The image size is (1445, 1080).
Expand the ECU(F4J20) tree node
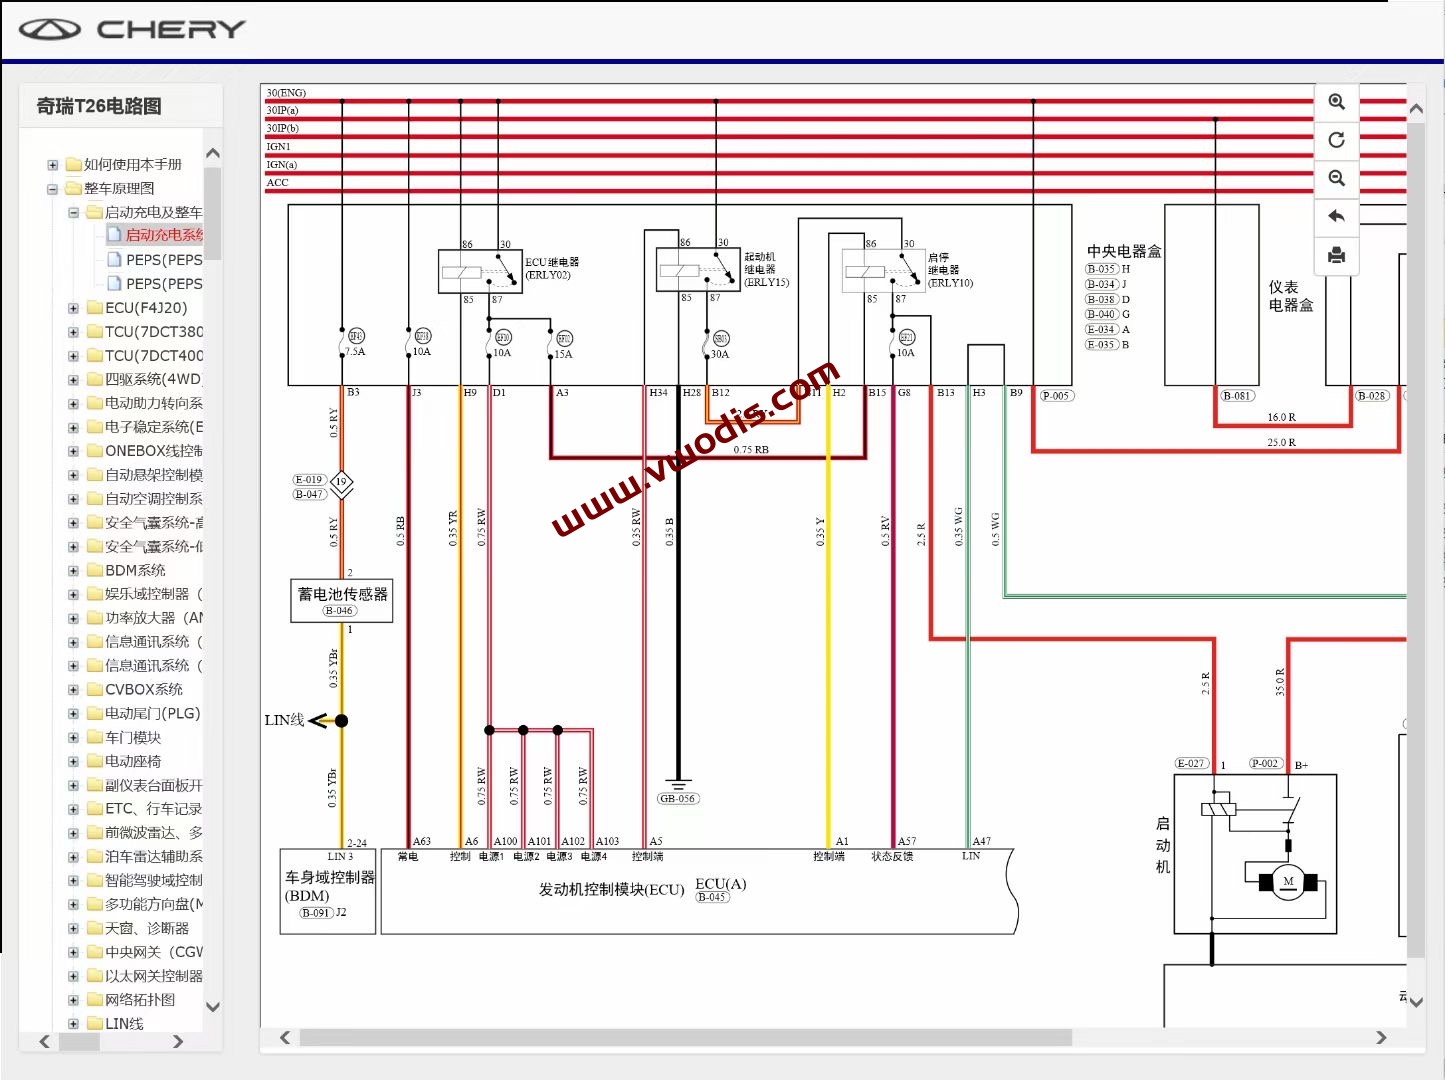(73, 308)
